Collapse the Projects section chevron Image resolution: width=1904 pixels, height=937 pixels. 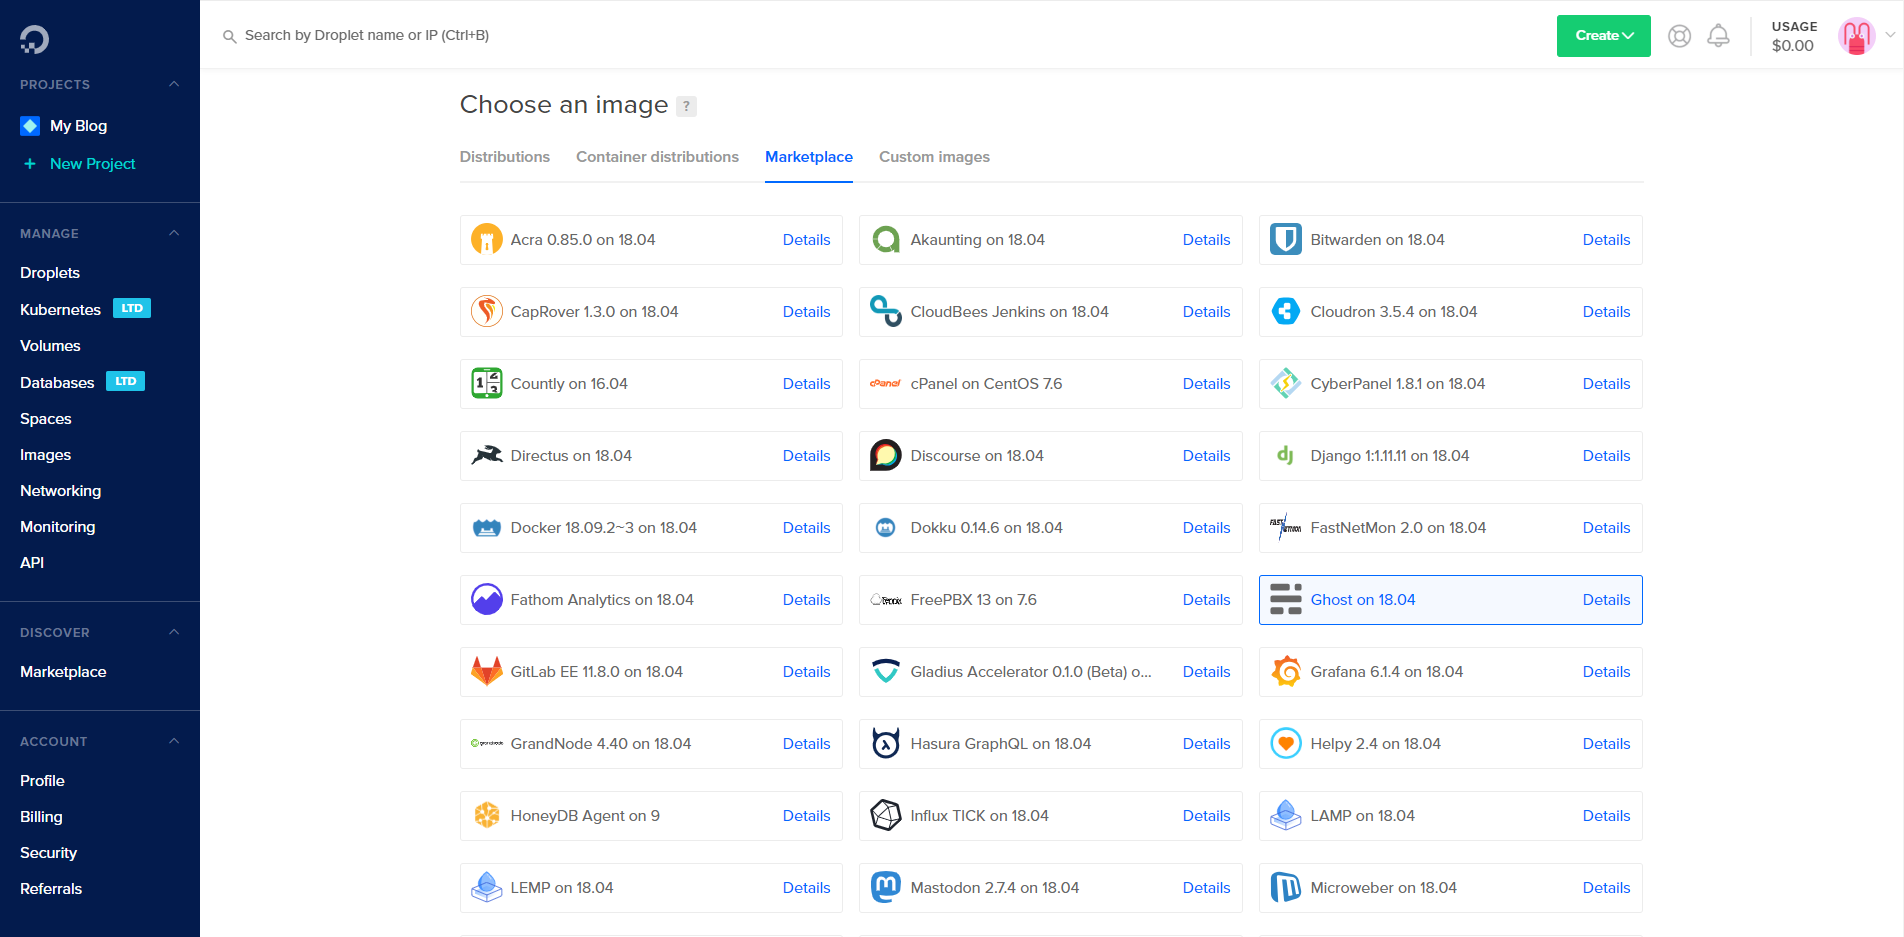coord(174,84)
